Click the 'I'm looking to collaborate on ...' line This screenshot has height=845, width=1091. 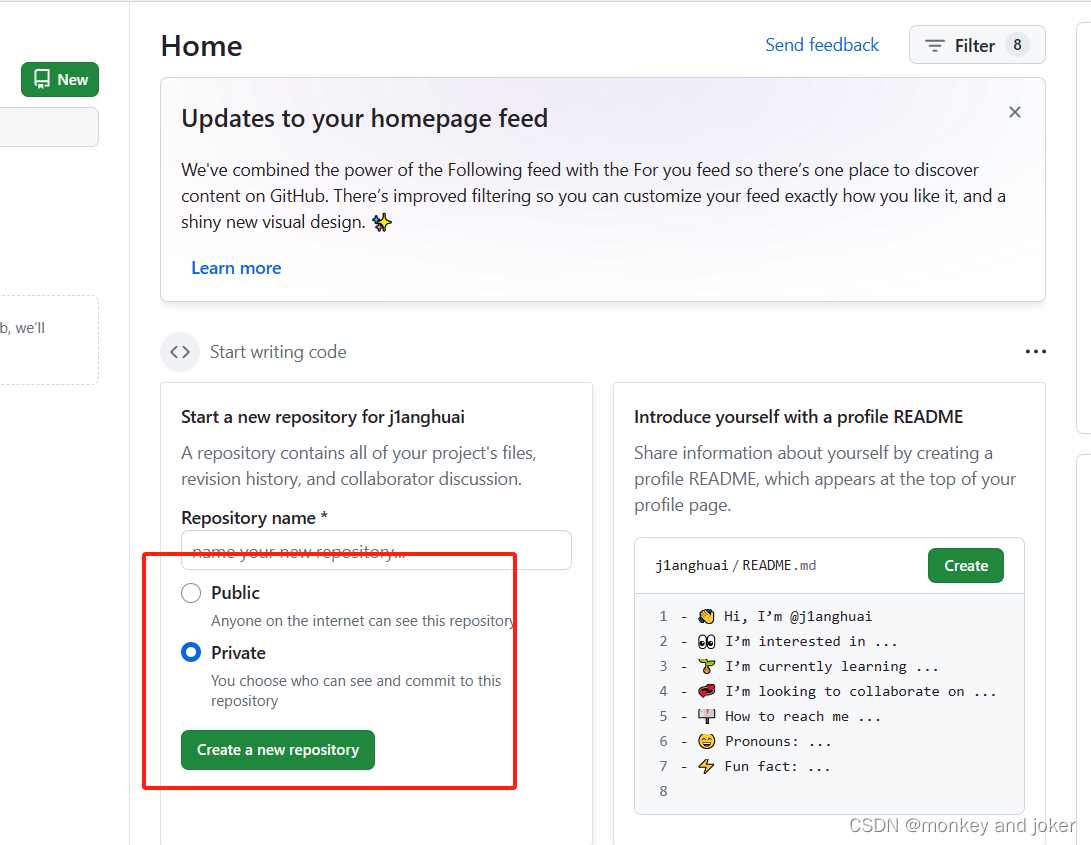861,691
